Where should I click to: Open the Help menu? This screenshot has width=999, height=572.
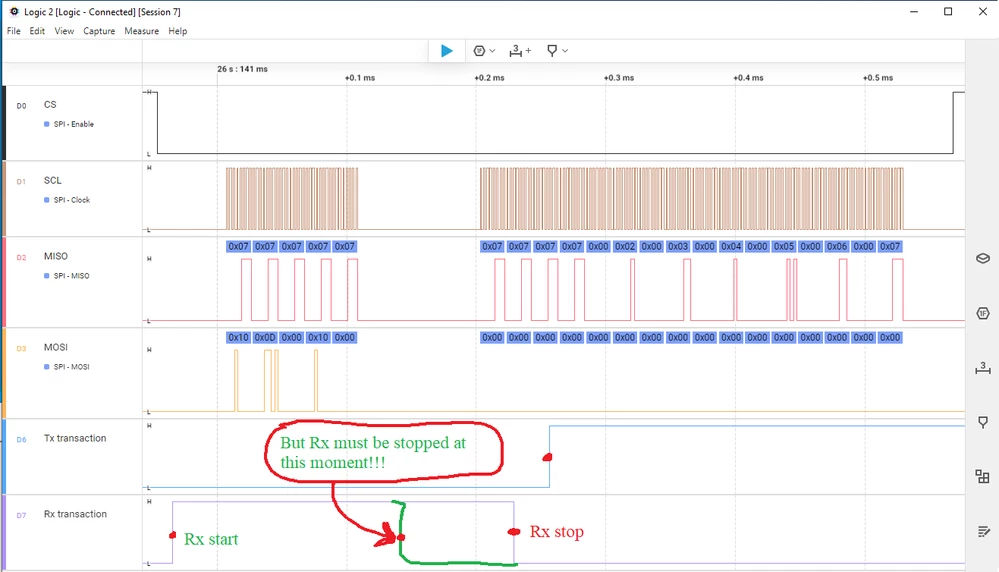(178, 31)
